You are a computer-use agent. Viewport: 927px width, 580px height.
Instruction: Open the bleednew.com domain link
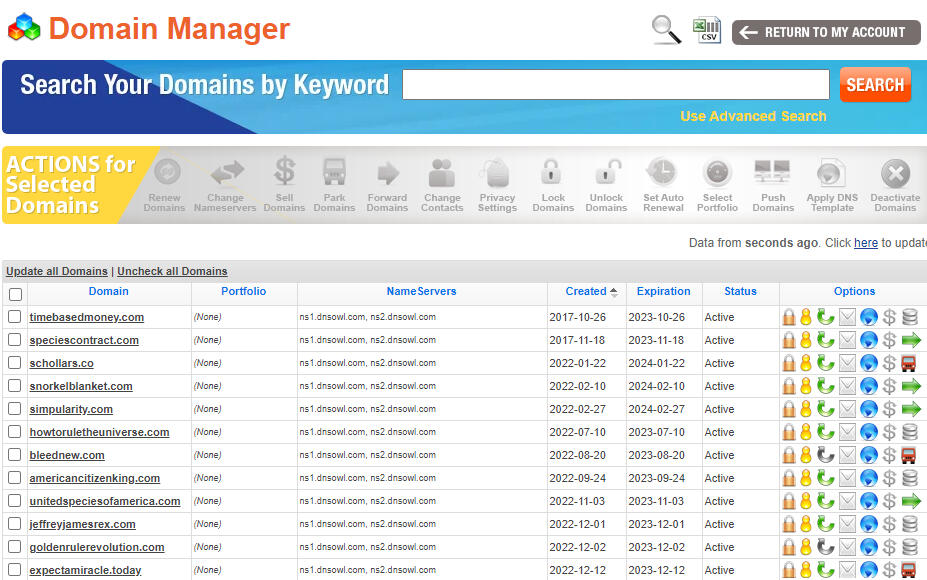coord(67,455)
